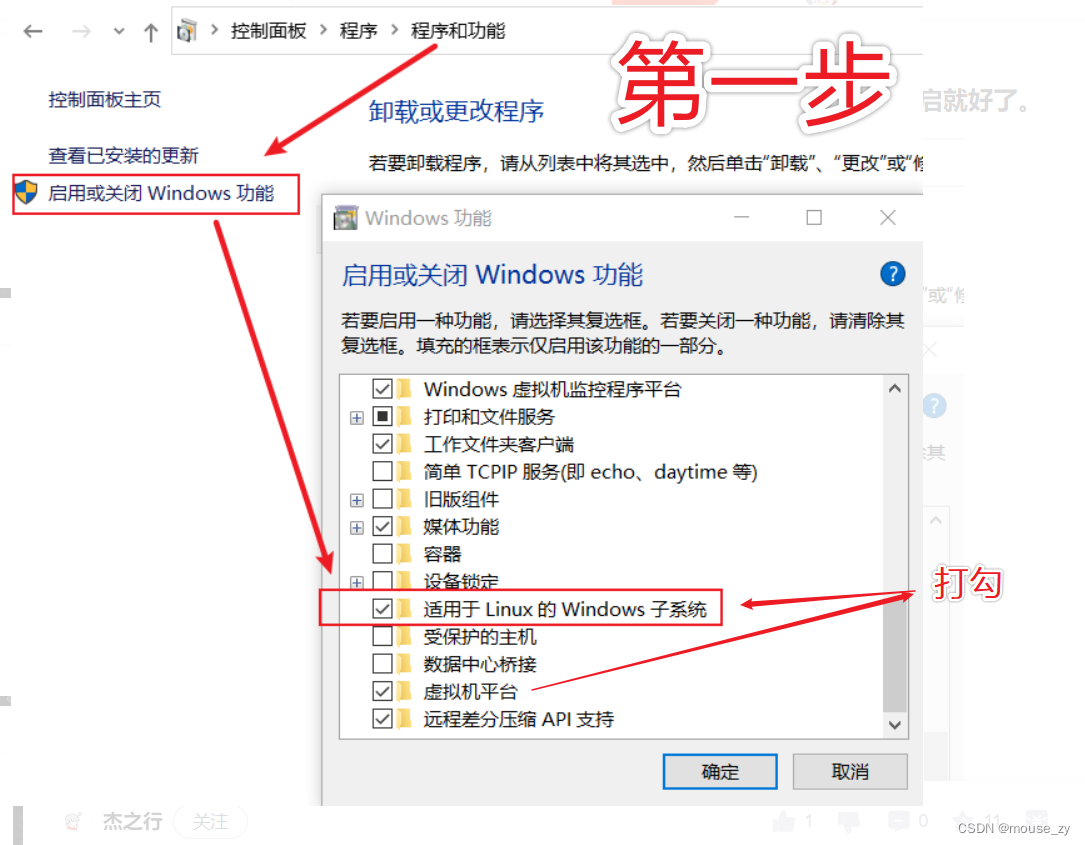Click the thumbs-up like icon
This screenshot has height=845, width=1085.
784,821
